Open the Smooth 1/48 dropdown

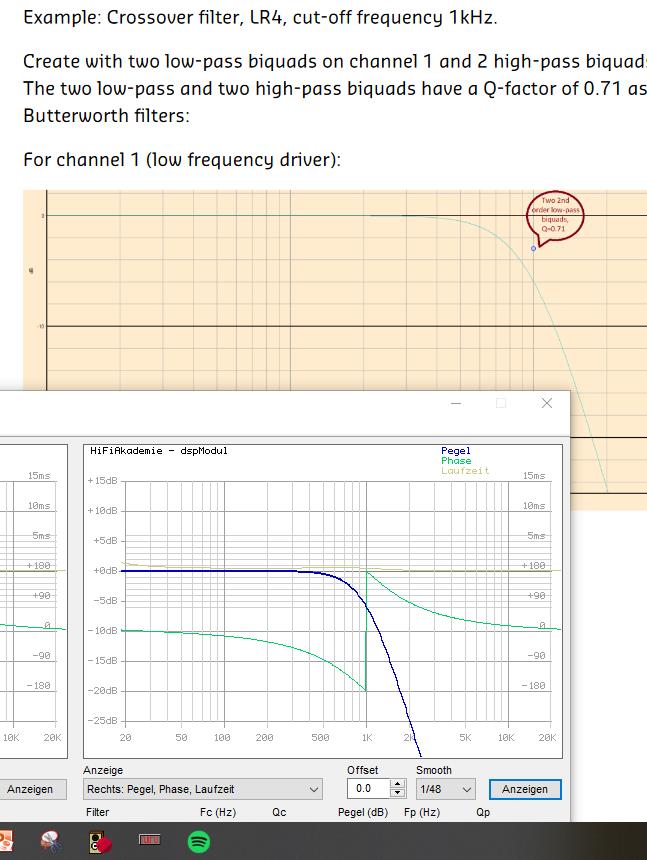click(445, 789)
